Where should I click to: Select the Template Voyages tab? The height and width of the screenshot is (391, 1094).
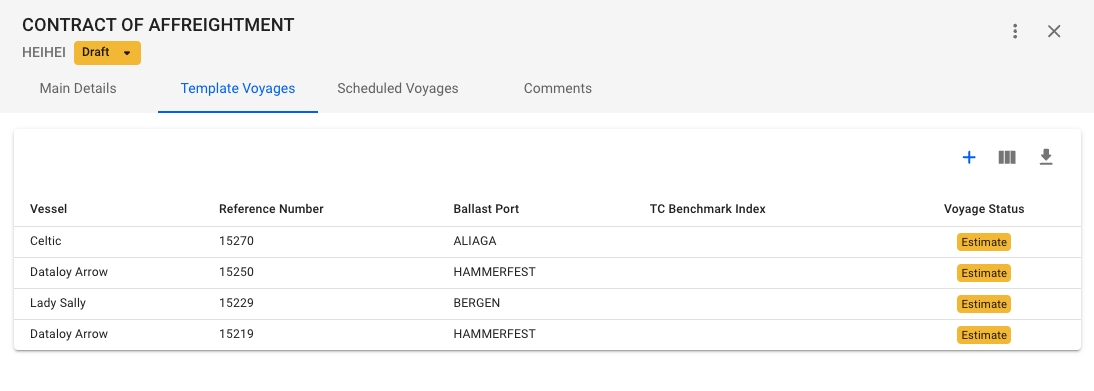click(238, 89)
